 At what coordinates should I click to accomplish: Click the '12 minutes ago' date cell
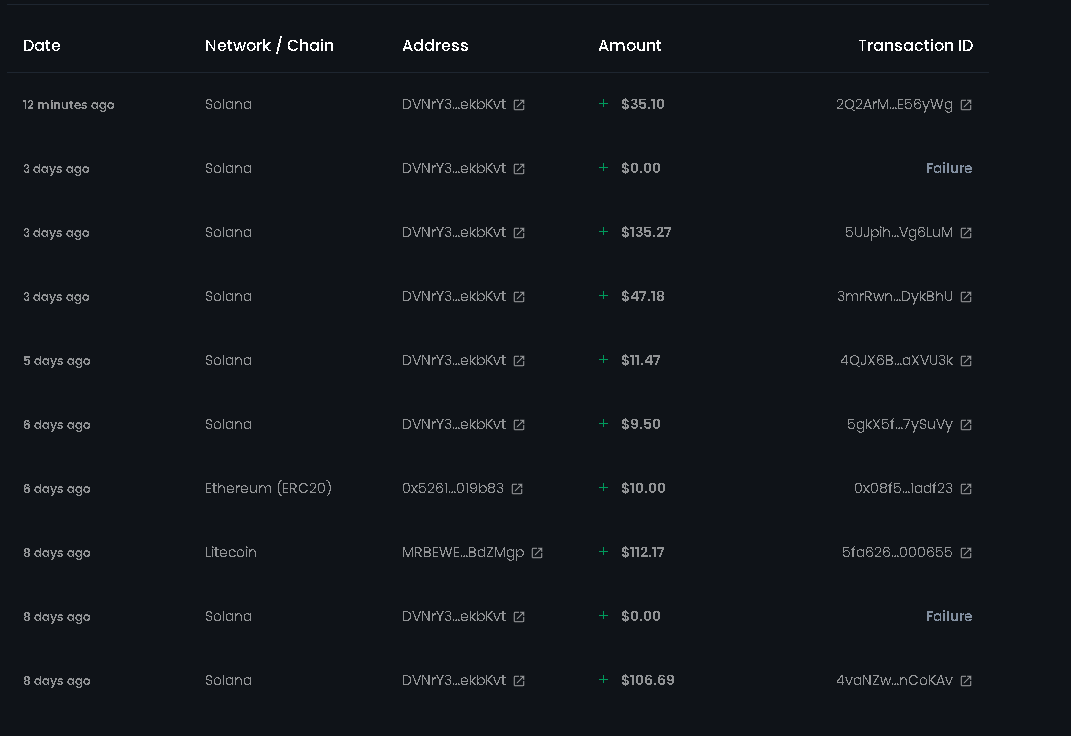(x=68, y=104)
